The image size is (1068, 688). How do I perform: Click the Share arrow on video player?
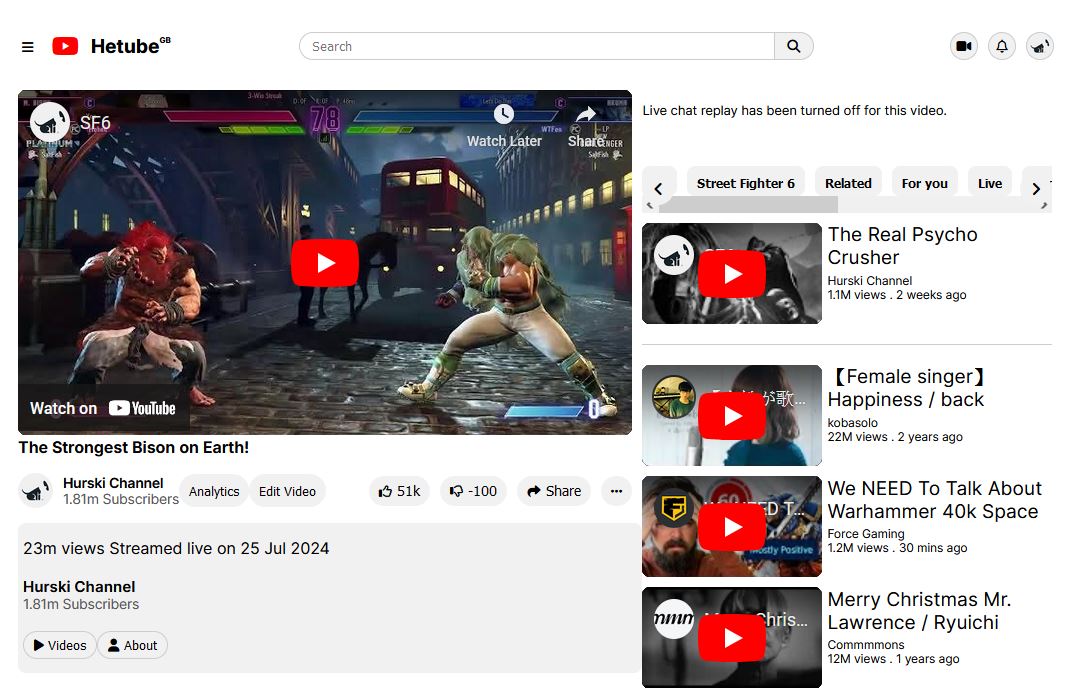pos(586,114)
